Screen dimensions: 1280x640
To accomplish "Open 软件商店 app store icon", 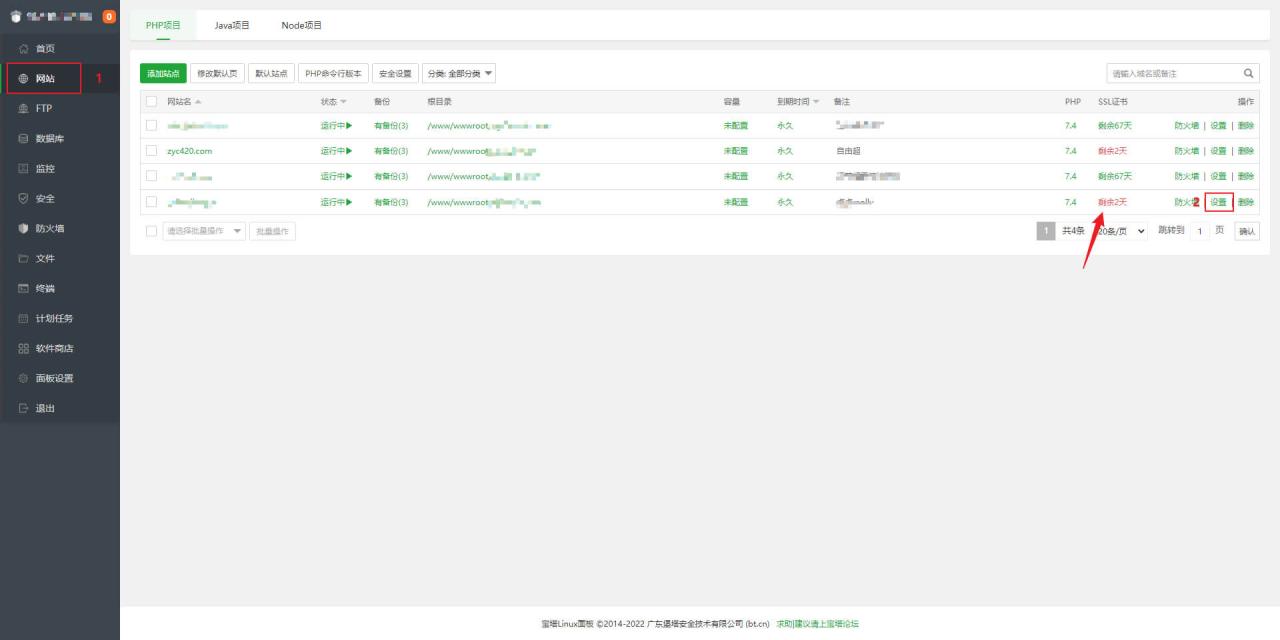I will click(23, 349).
